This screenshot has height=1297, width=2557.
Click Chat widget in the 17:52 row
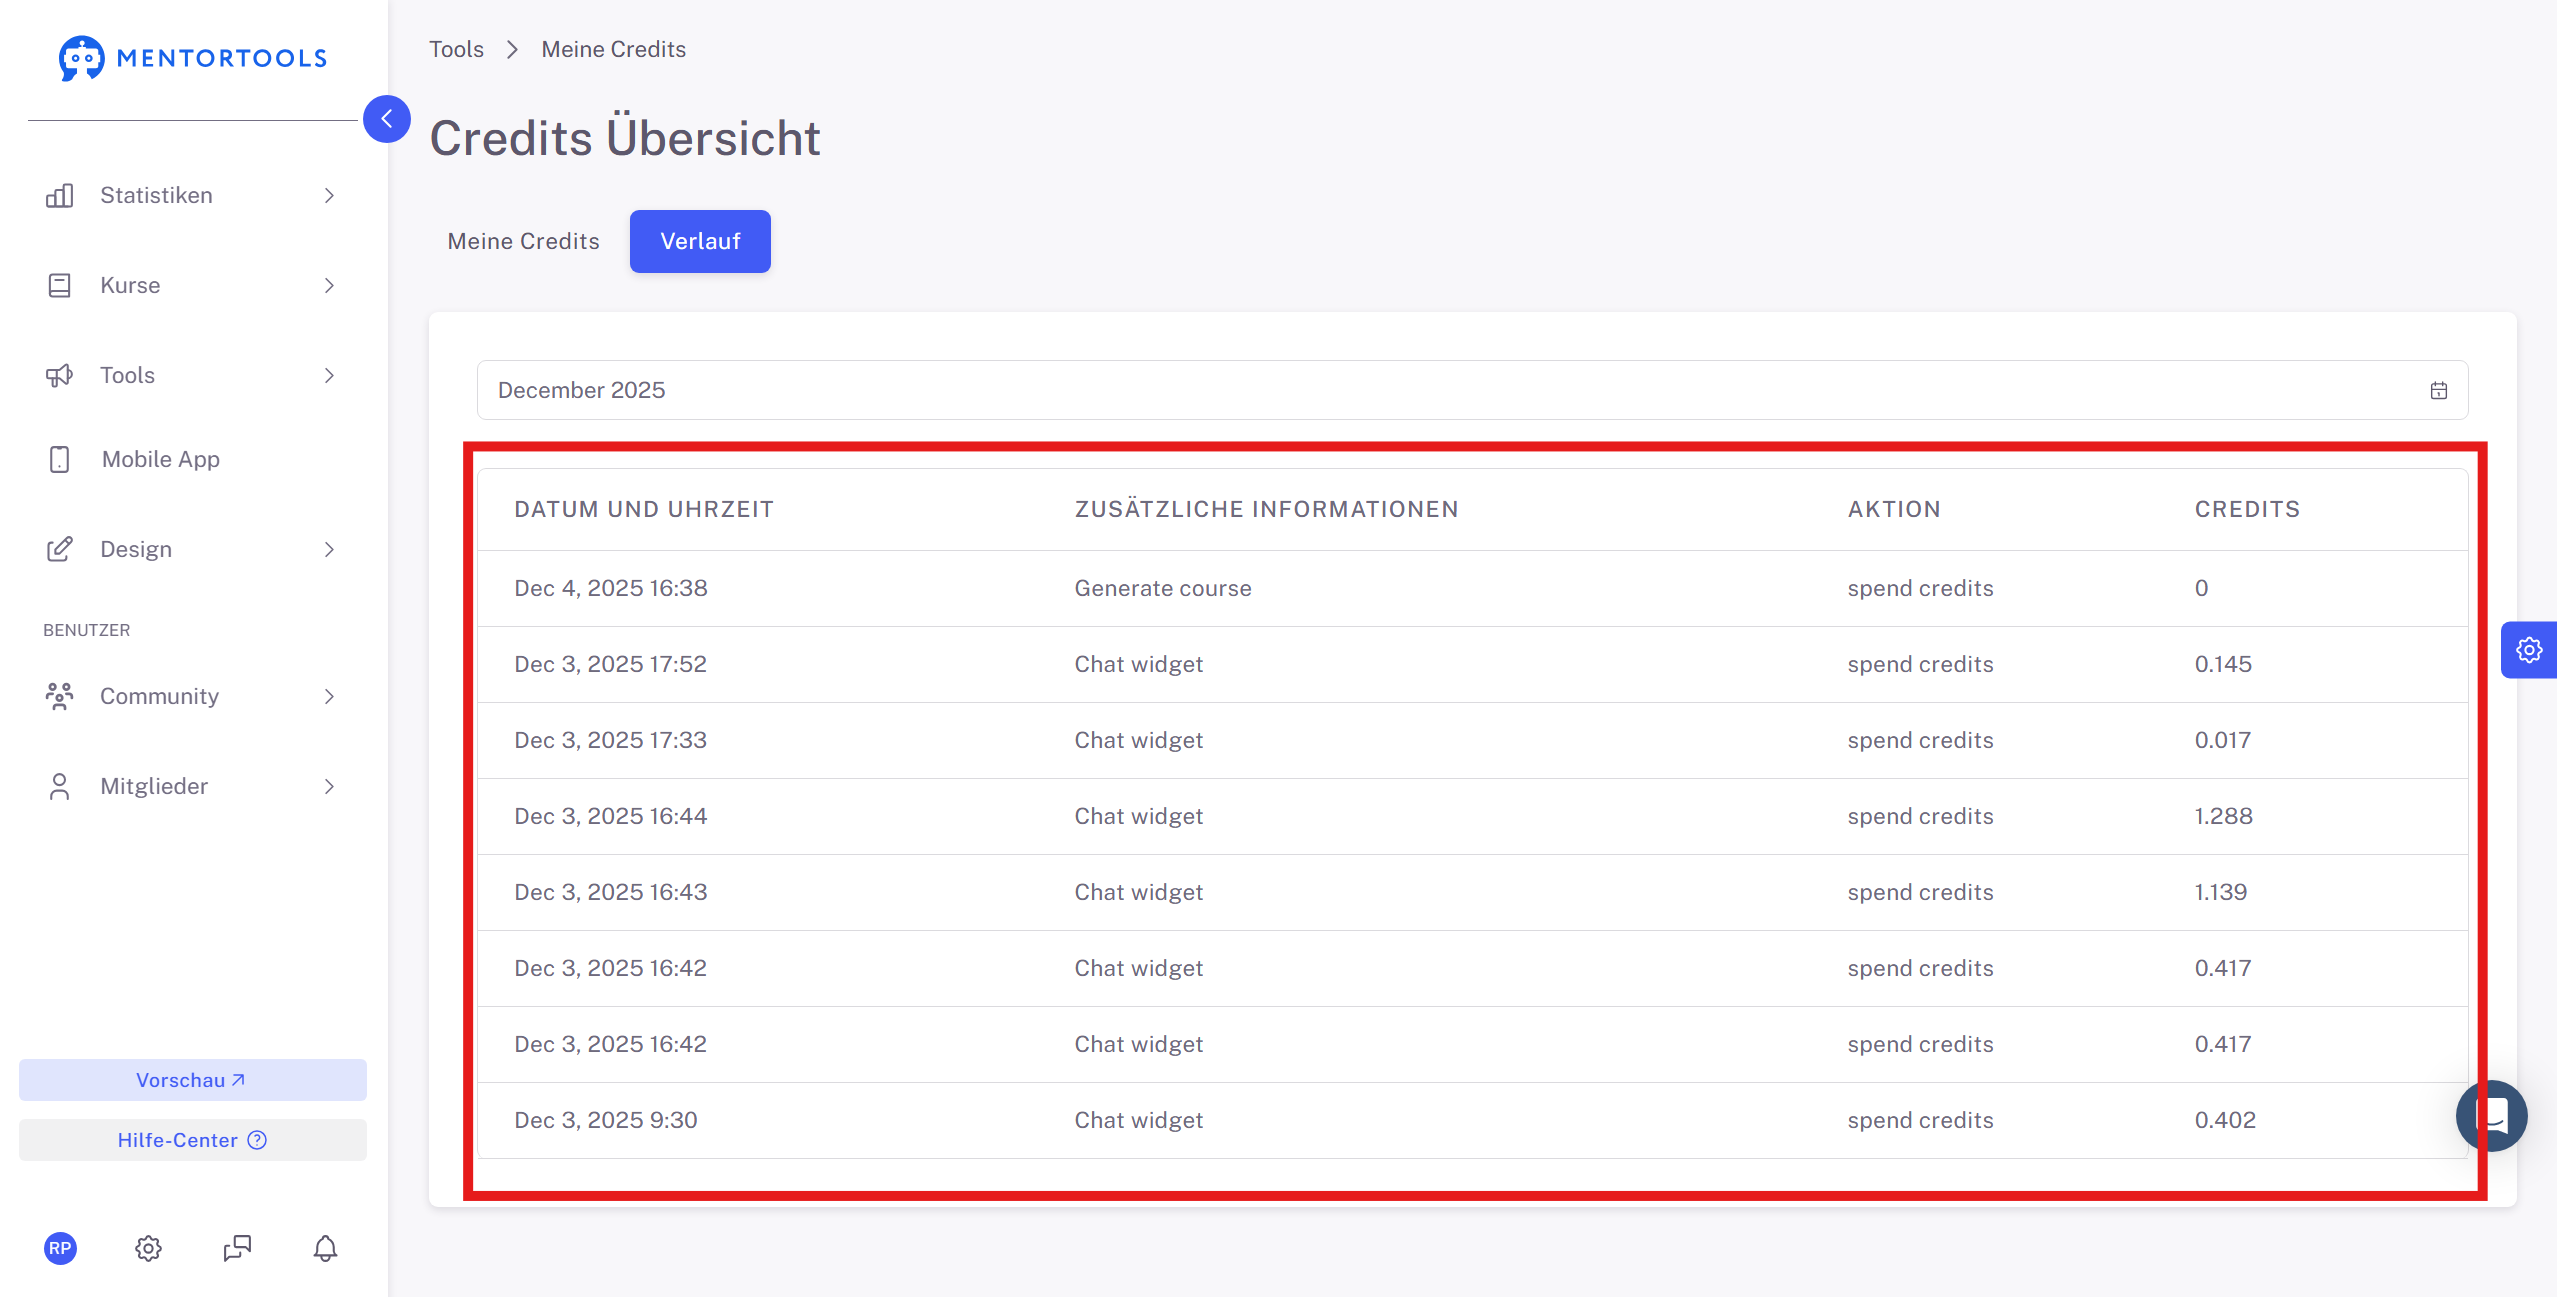tap(1139, 664)
